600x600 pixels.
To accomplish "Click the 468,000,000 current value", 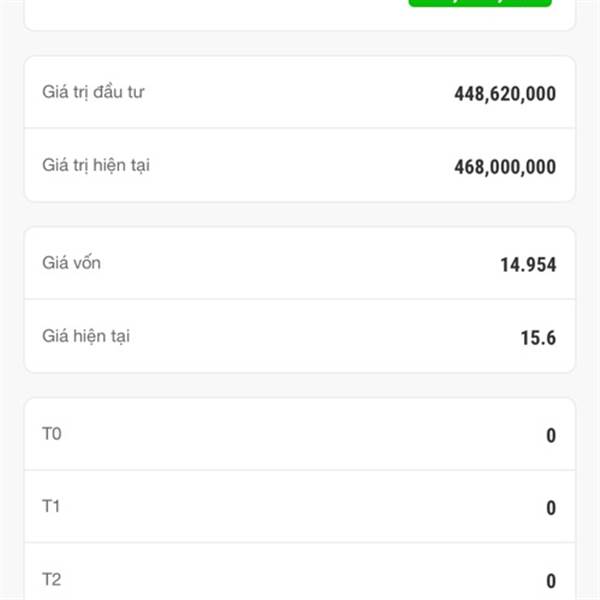I will (x=504, y=167).
